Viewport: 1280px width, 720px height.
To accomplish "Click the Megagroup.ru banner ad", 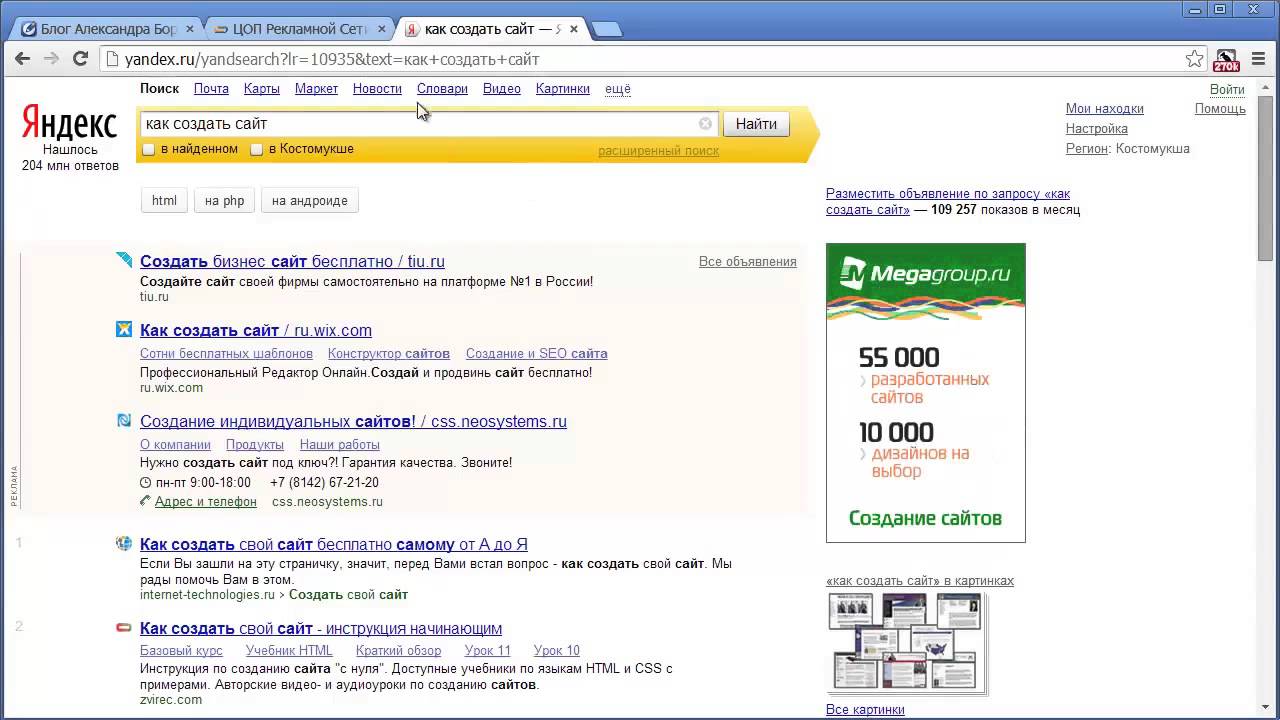I will point(926,393).
